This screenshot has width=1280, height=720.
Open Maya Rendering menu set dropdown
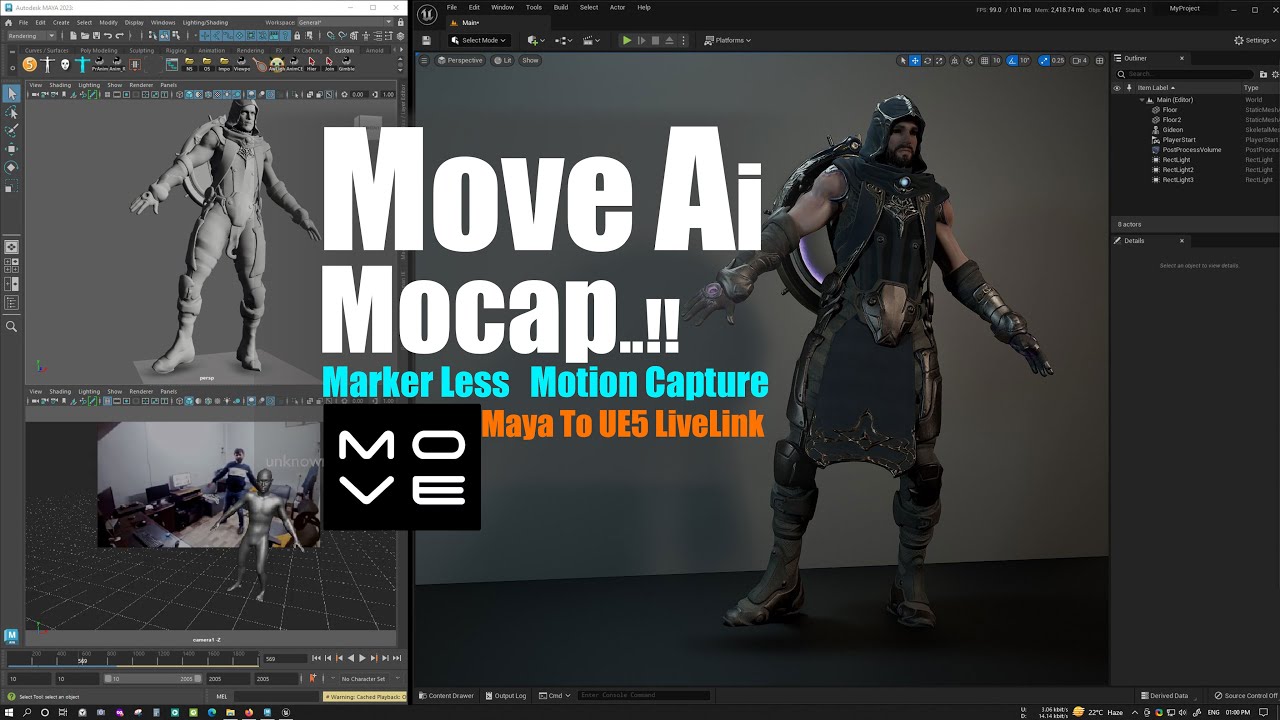click(30, 36)
